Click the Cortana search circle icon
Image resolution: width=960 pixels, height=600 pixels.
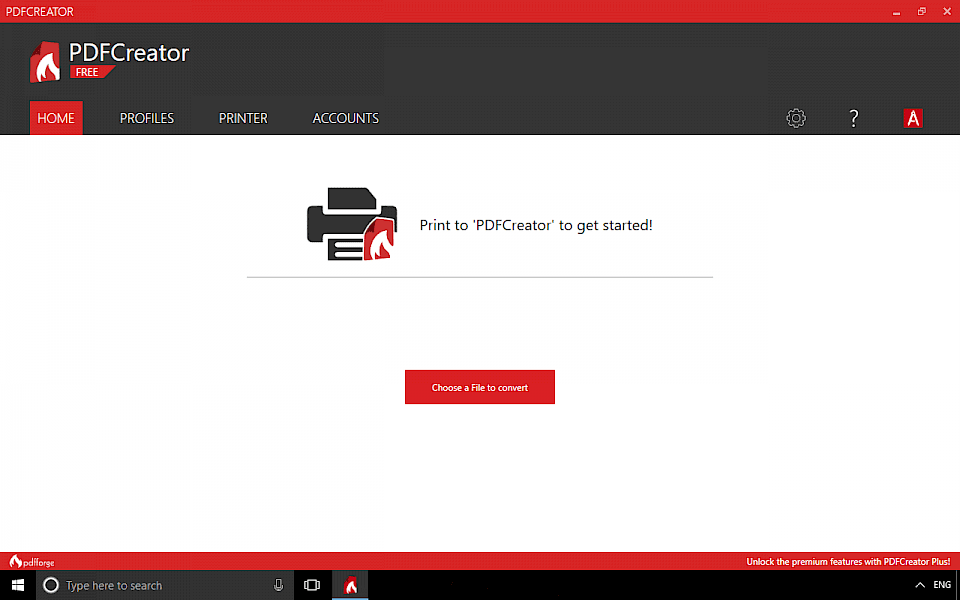[51, 585]
